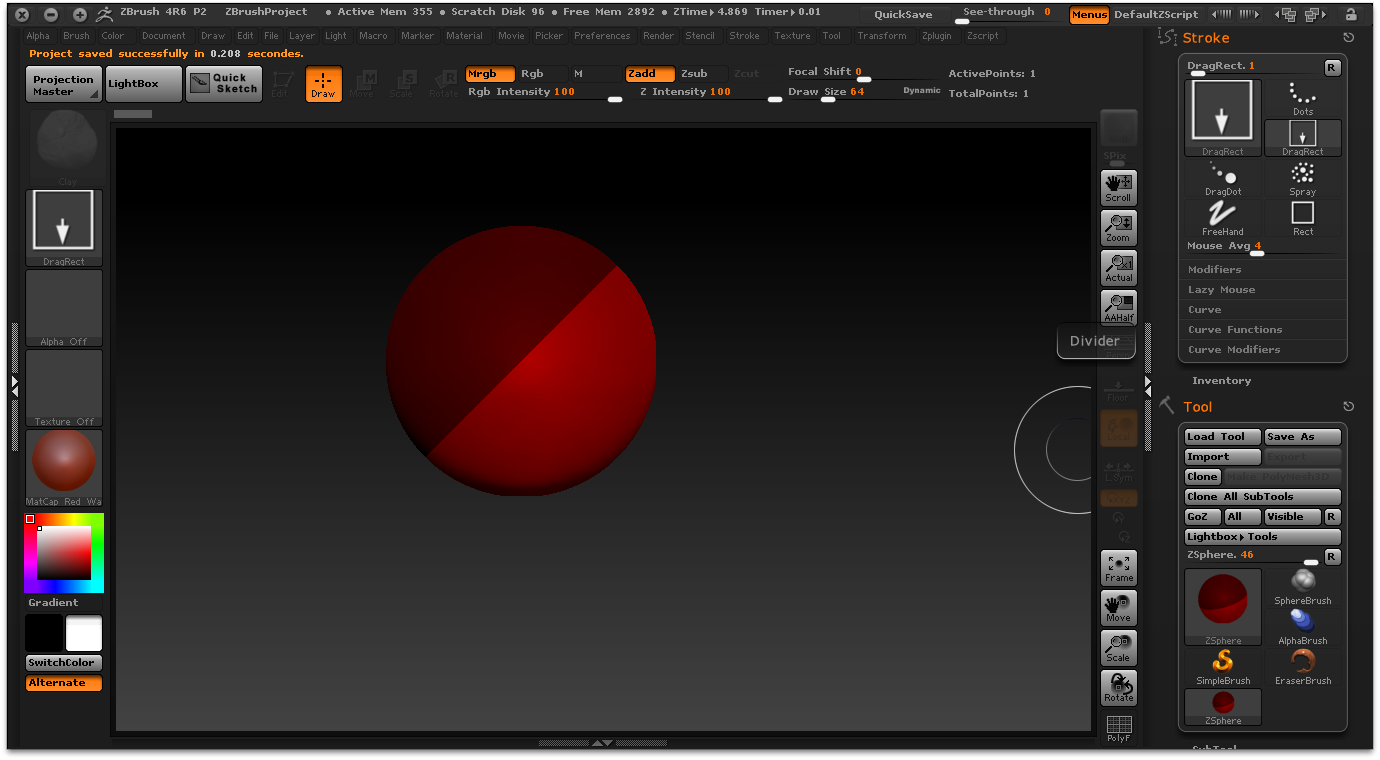1380x760 pixels.
Task: Select the EraserBrush tool
Action: pyautogui.click(x=1302, y=668)
